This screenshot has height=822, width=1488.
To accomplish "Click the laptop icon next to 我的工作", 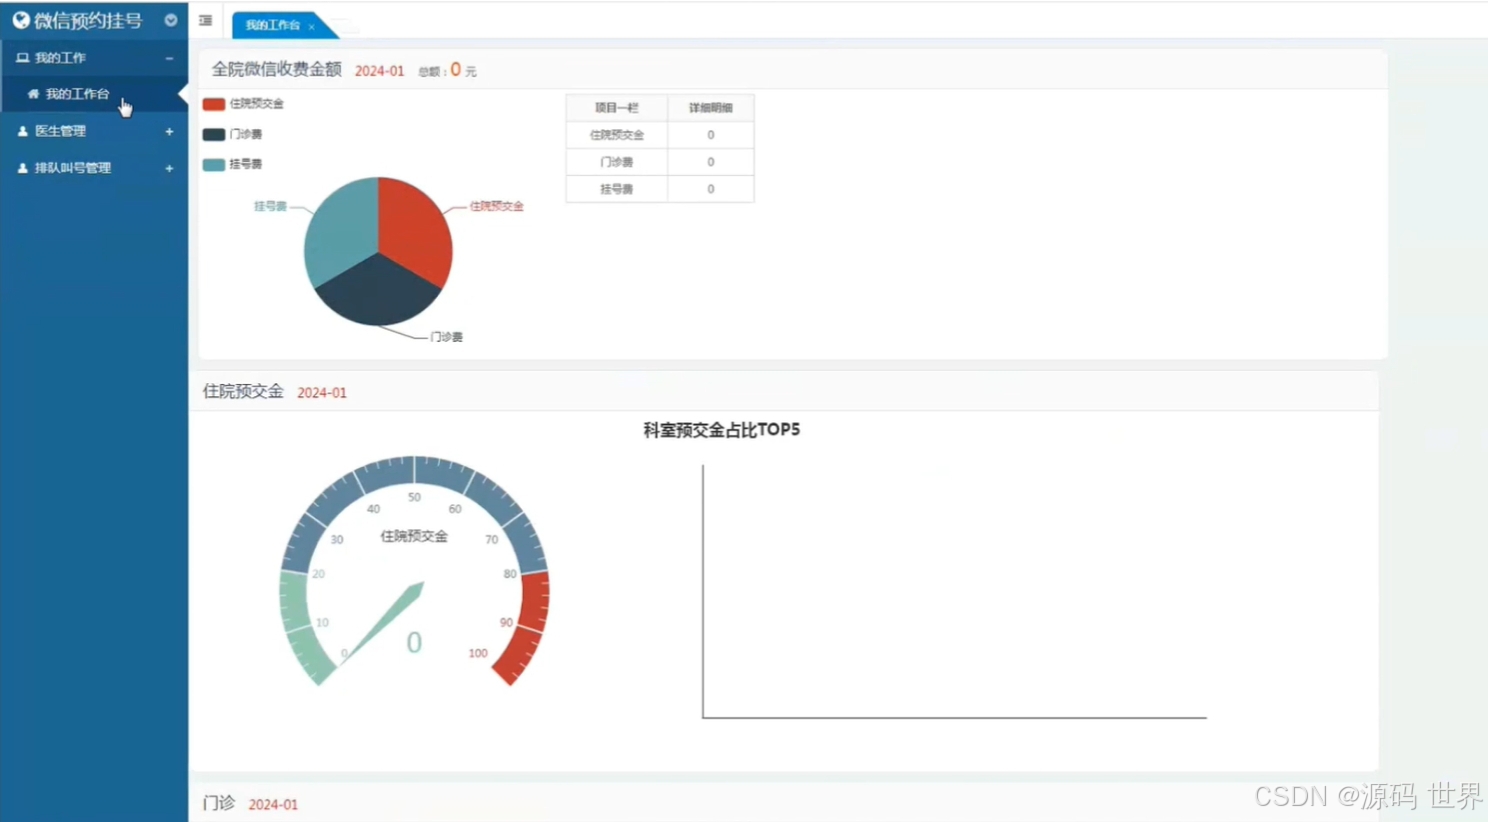I will point(22,58).
